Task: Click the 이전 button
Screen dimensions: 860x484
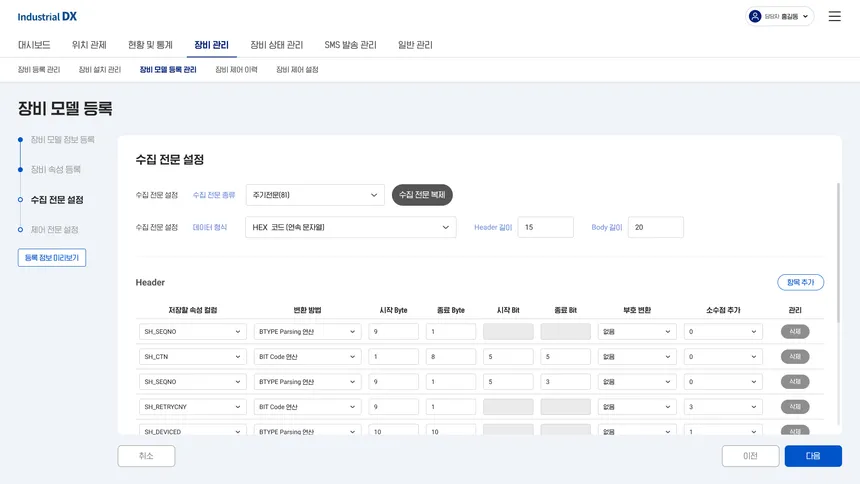Action: (x=750, y=456)
